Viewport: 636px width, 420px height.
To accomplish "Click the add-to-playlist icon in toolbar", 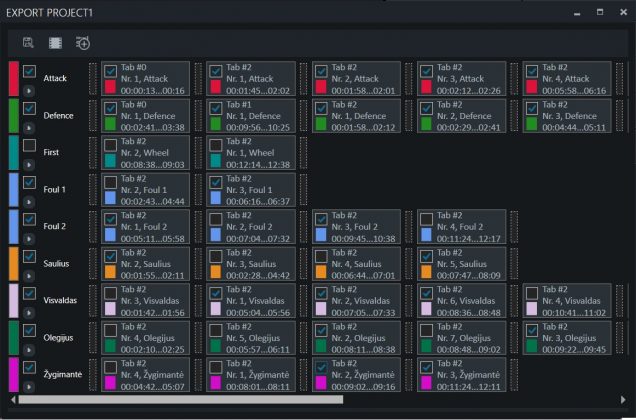I will point(82,42).
